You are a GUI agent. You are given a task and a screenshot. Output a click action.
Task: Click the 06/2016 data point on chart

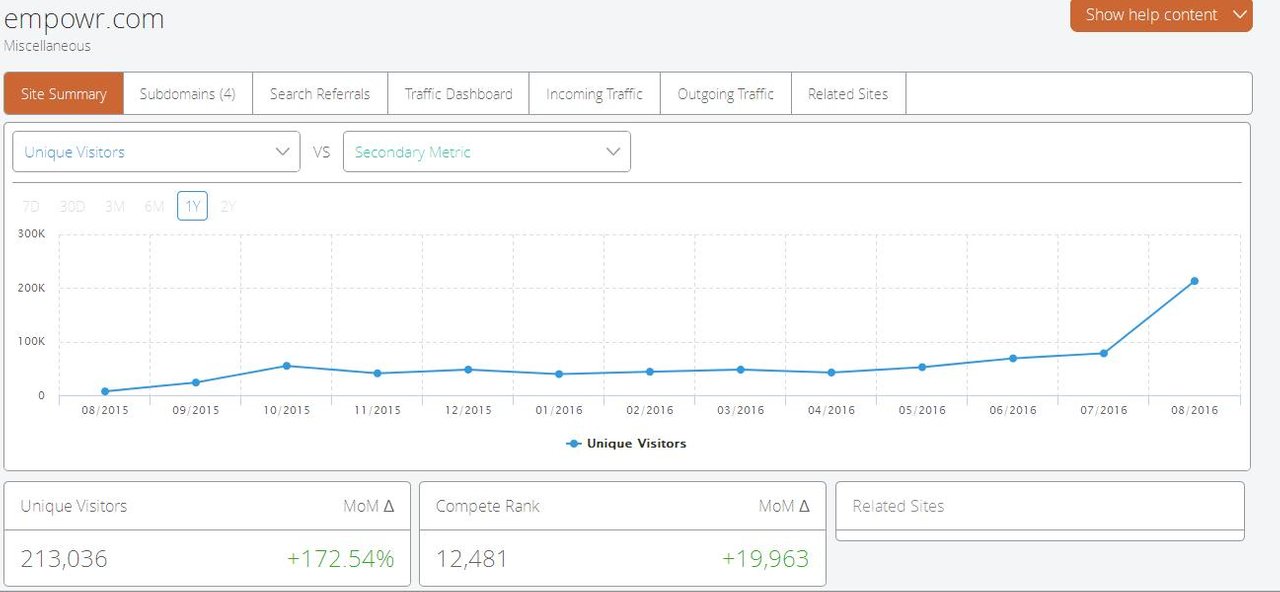[x=1013, y=358]
